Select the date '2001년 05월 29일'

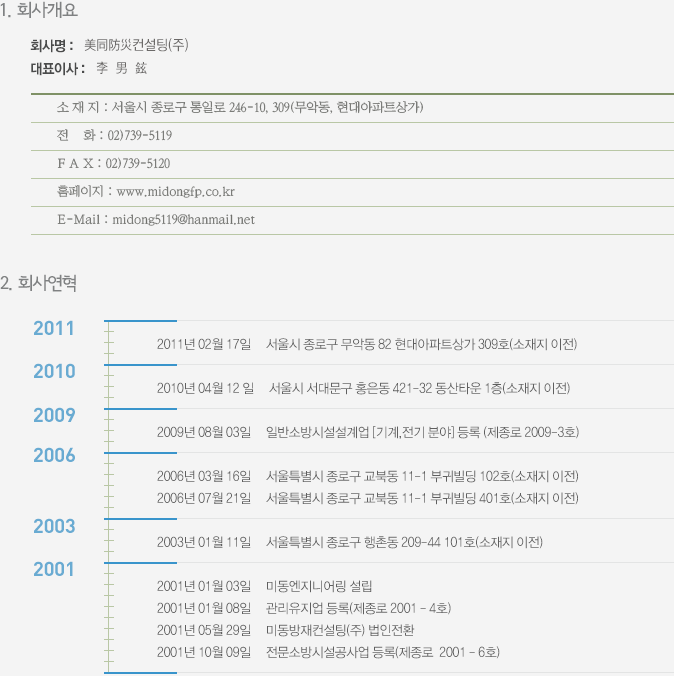(204, 630)
